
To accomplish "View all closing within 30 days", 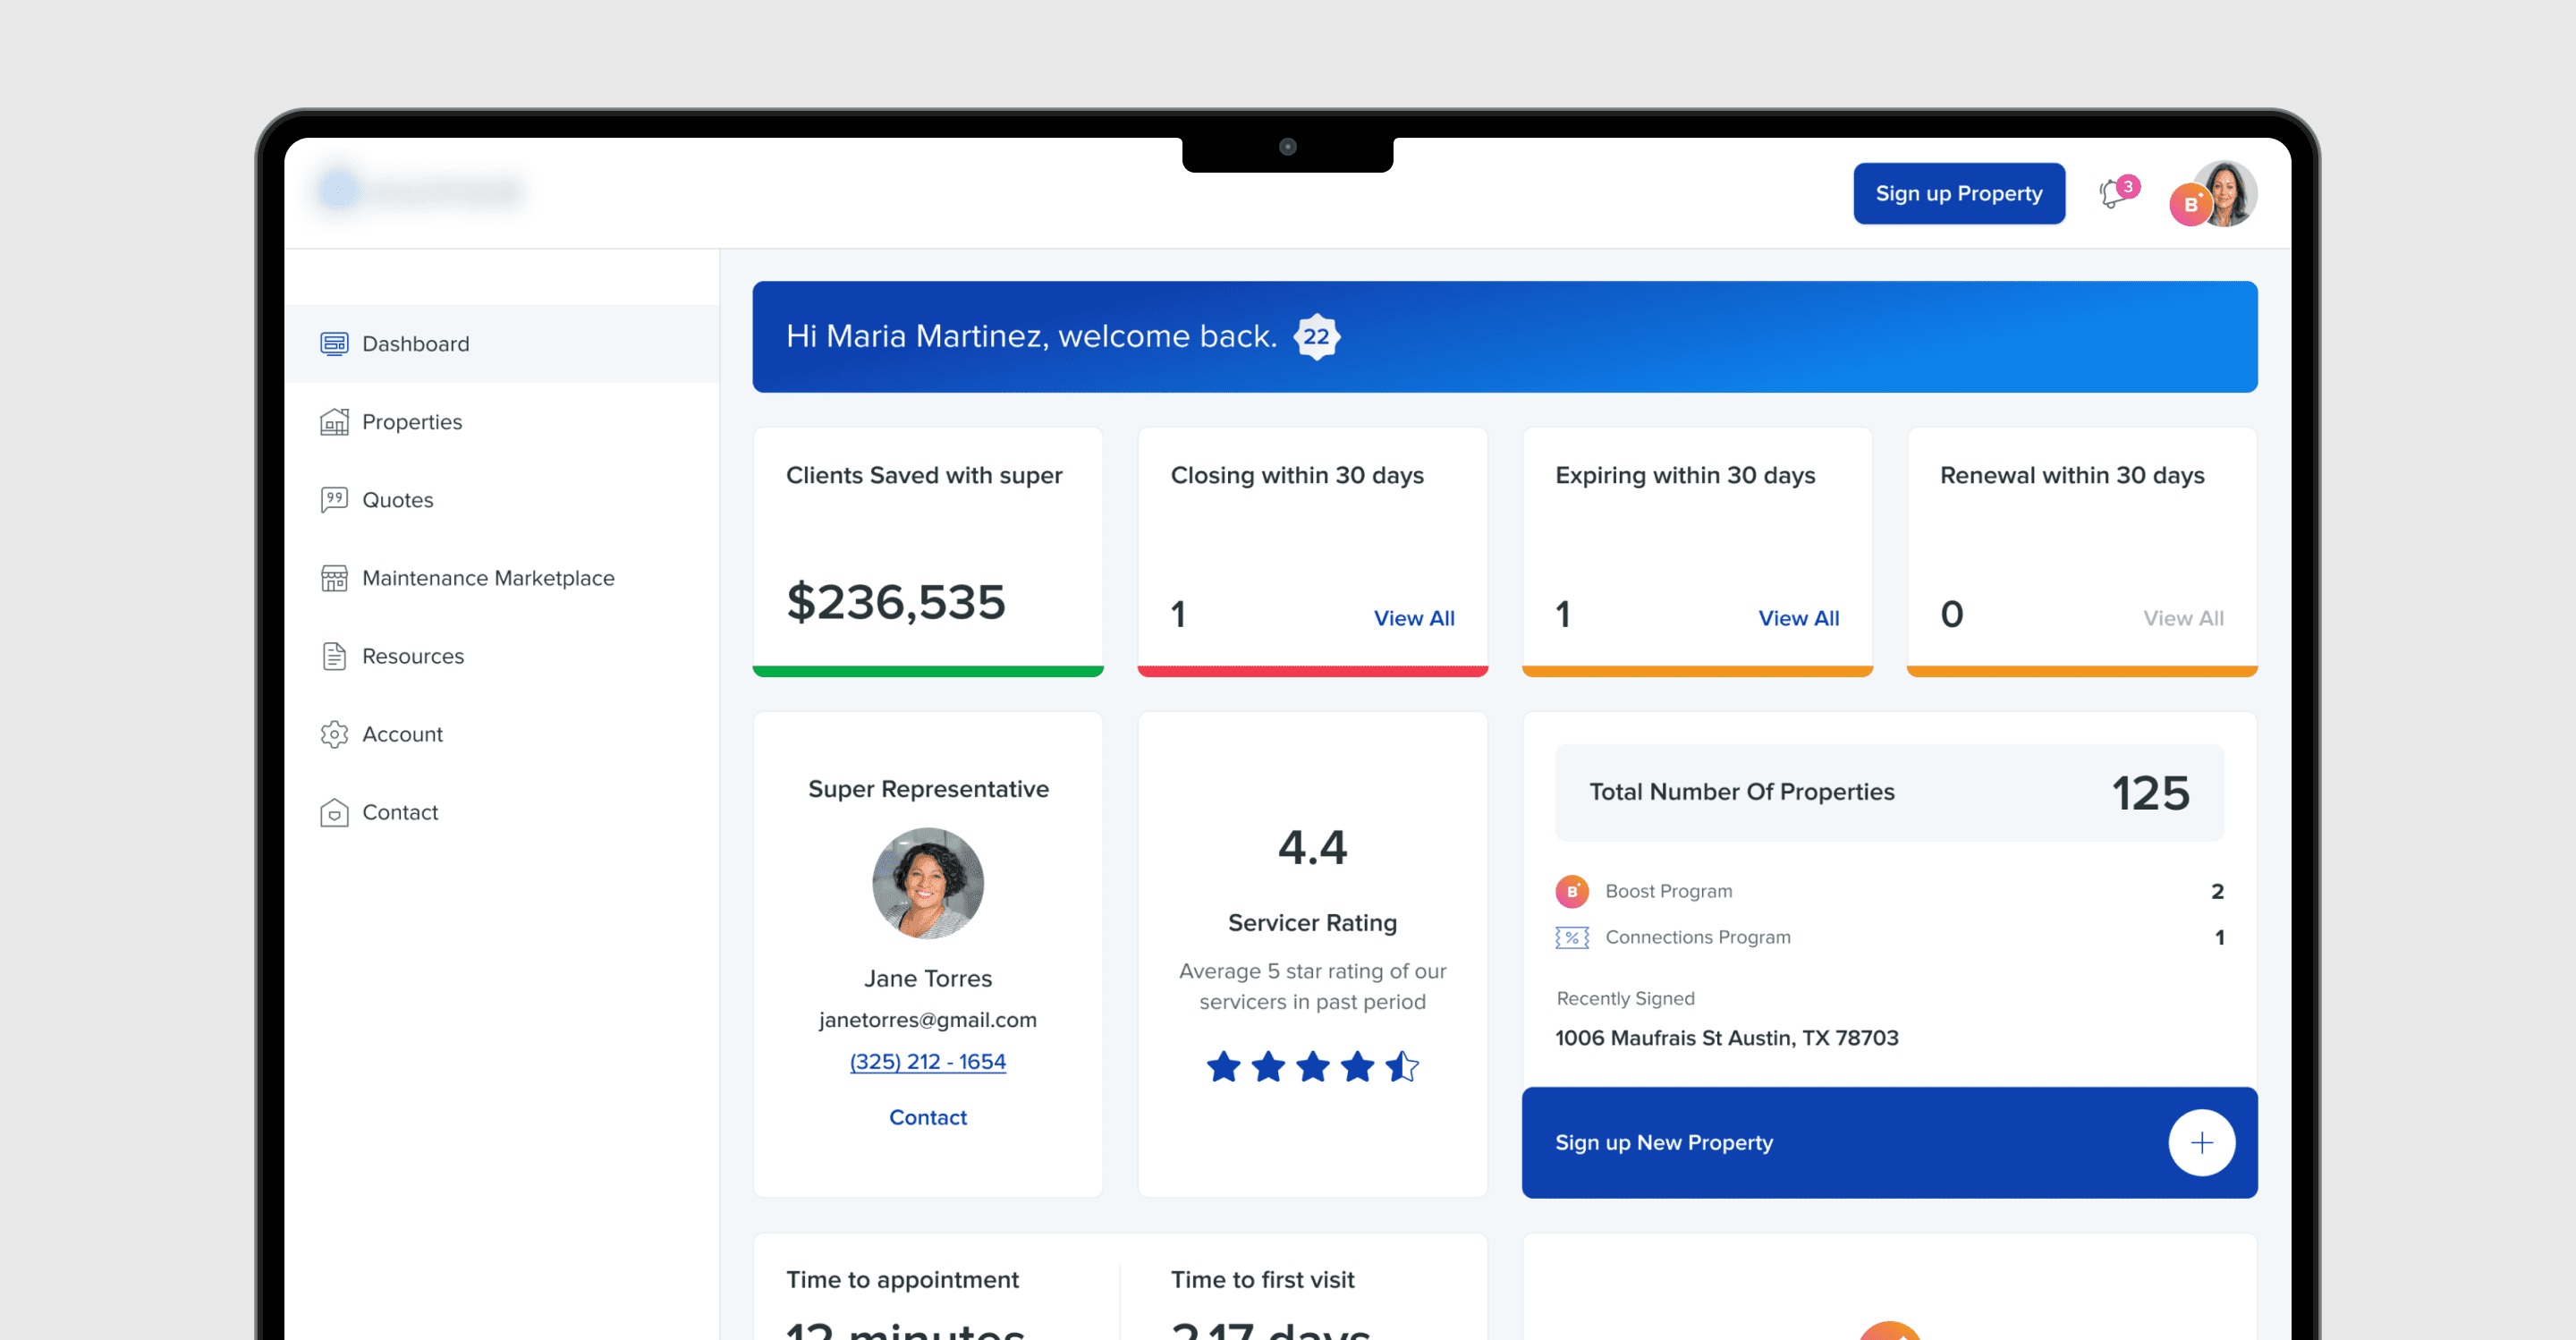I will pos(1413,618).
